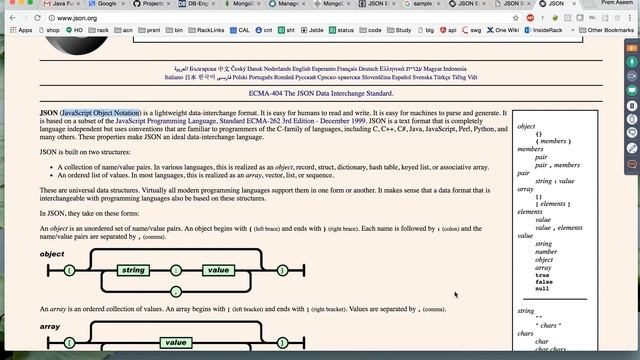Open the Deutsch translation link
This screenshot has width=640, height=360.
368,69
